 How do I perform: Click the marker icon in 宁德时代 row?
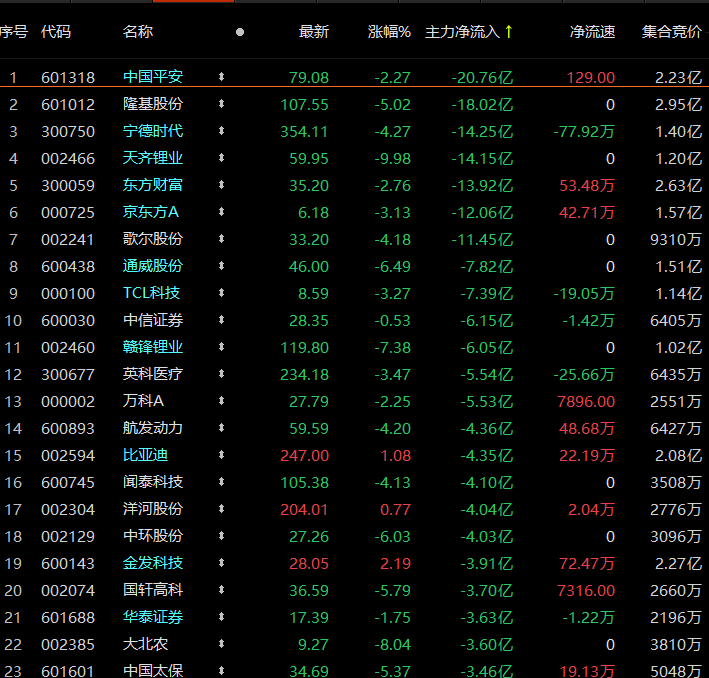tap(221, 131)
